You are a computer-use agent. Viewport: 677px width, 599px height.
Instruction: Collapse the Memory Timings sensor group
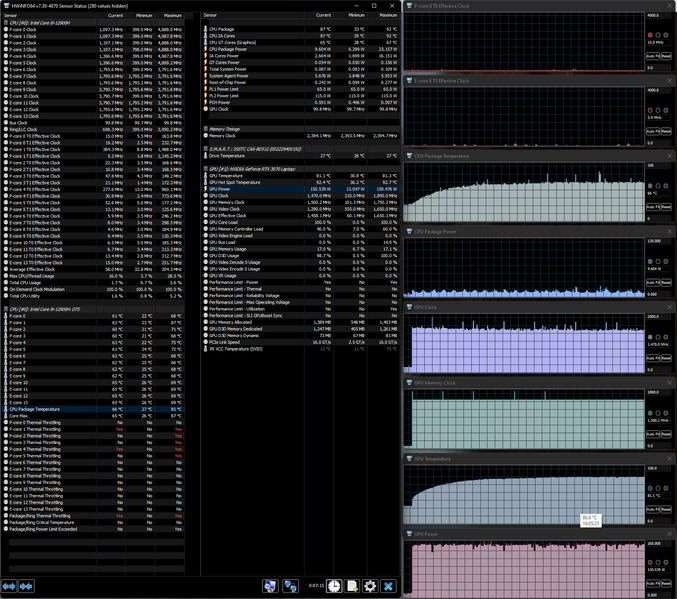tap(206, 129)
